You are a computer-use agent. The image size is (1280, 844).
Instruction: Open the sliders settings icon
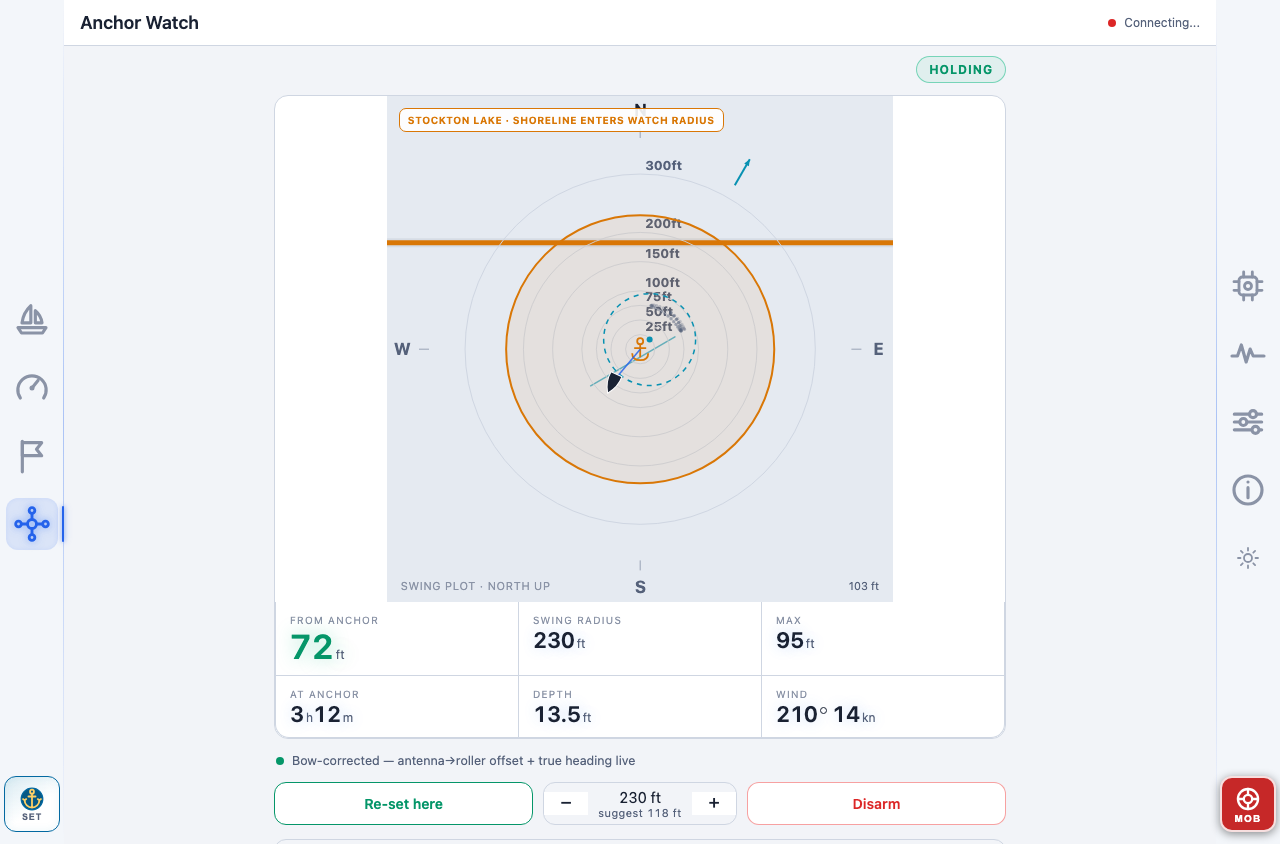coord(1248,422)
